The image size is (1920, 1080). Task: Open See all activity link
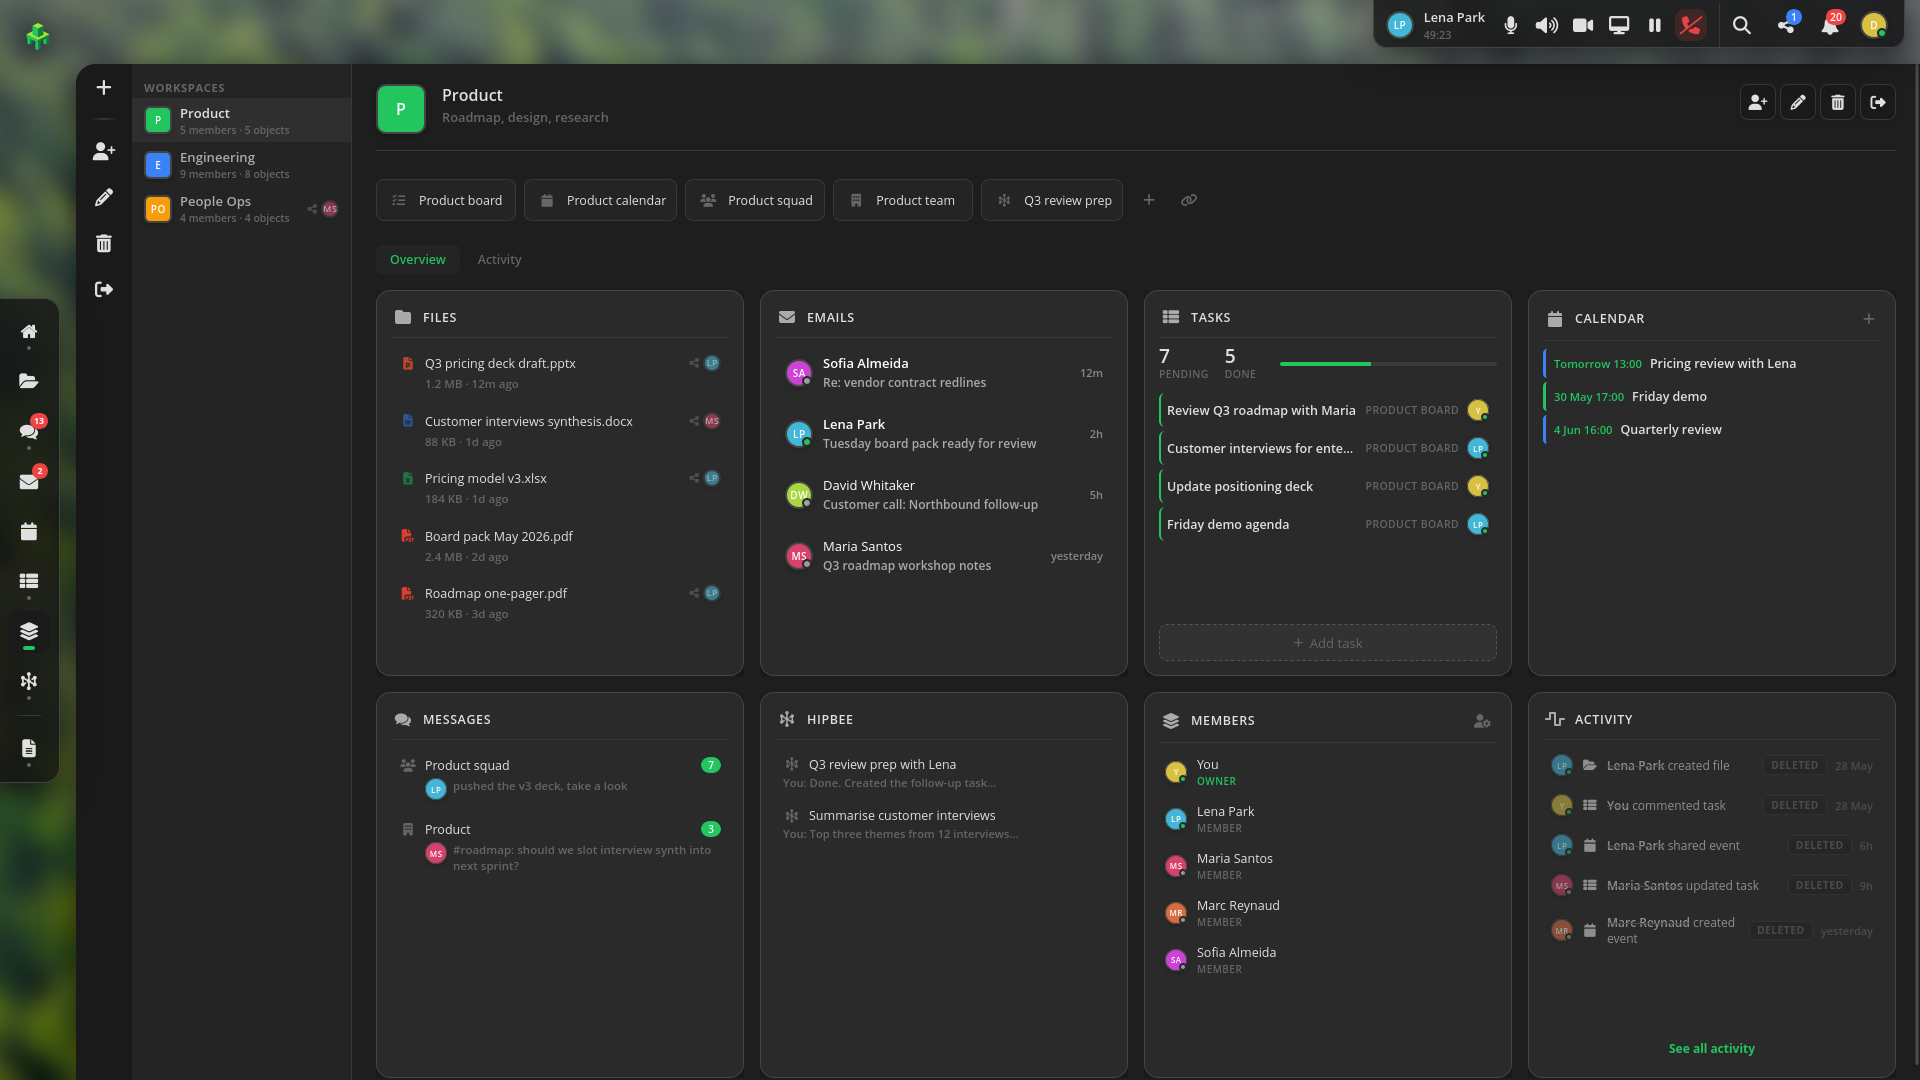pos(1711,1048)
